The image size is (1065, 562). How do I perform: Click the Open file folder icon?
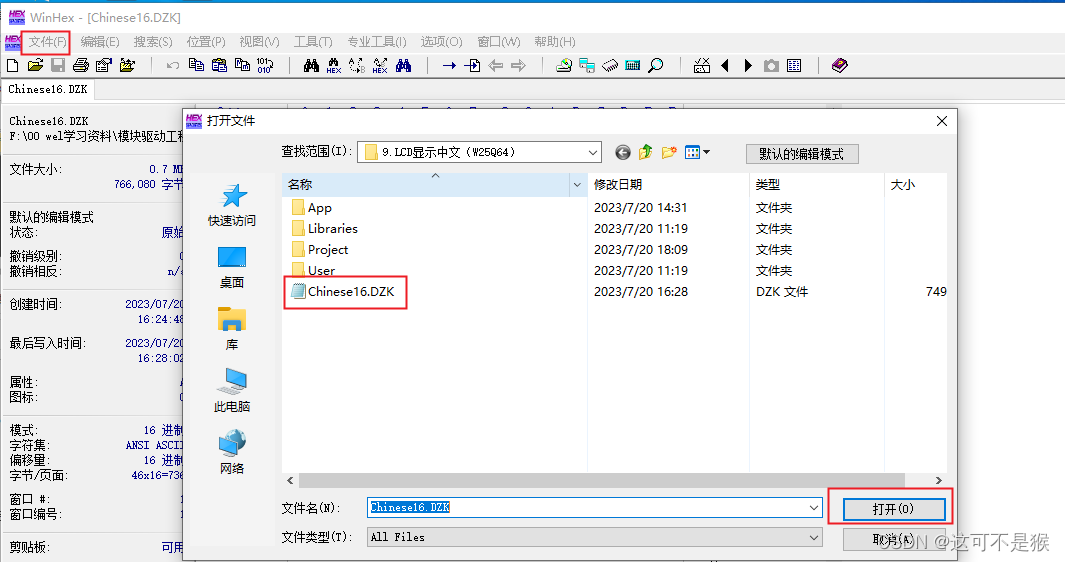coord(35,65)
